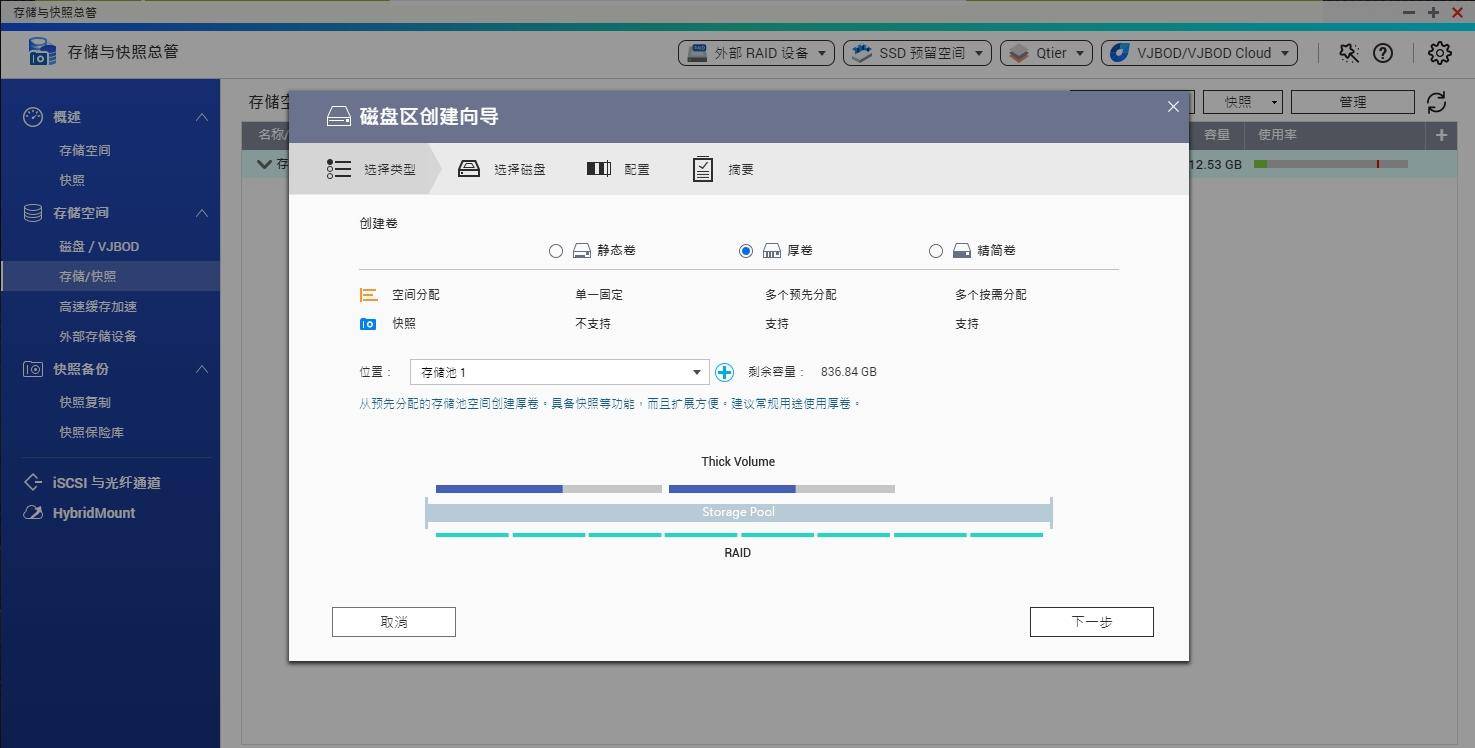Open the 快照复制 sidebar menu item
The image size is (1475, 748).
tap(85, 402)
